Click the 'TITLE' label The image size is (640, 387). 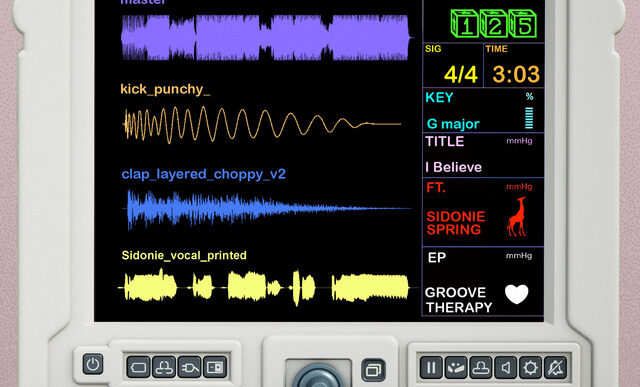click(444, 141)
